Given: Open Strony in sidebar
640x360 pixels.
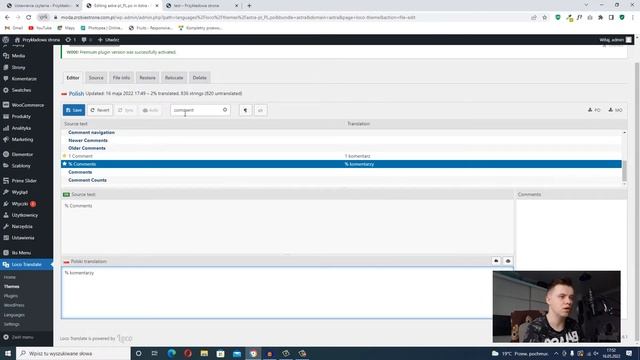Looking at the screenshot, I should pos(18,67).
